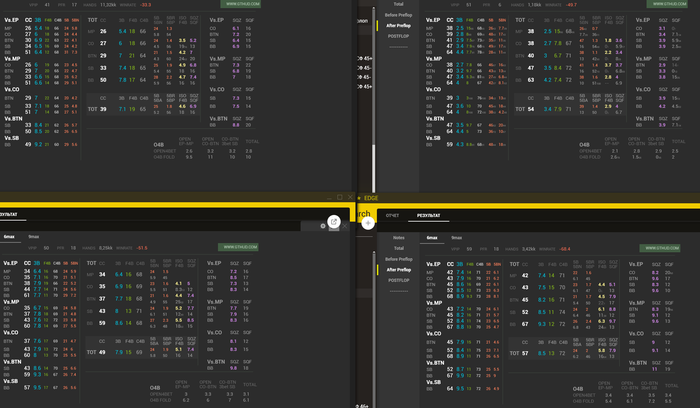Click WWW.GTHUD.COM link in the bottom-right window

point(660,248)
